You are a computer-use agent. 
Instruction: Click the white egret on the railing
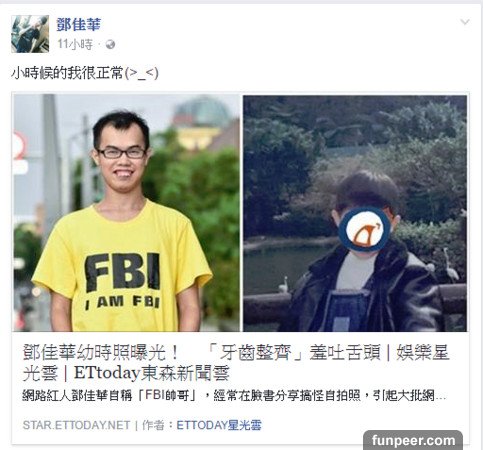pos(284,284)
